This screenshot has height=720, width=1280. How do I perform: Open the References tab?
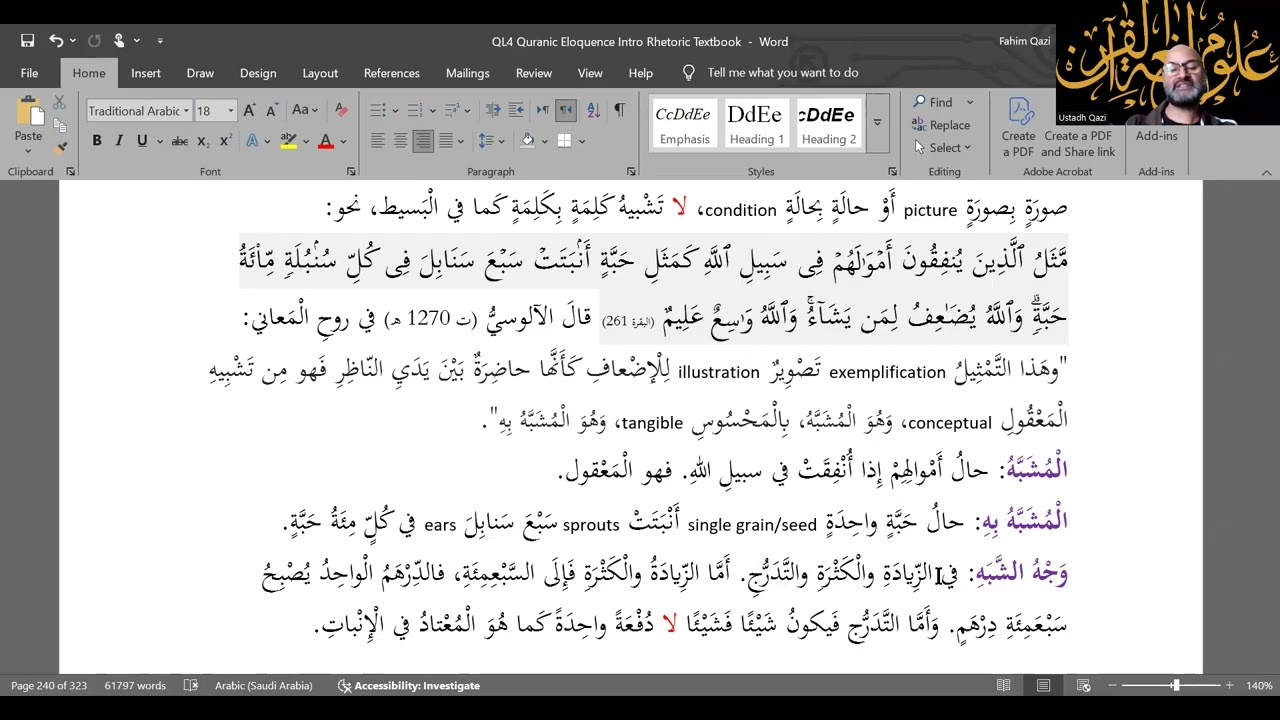tap(391, 73)
